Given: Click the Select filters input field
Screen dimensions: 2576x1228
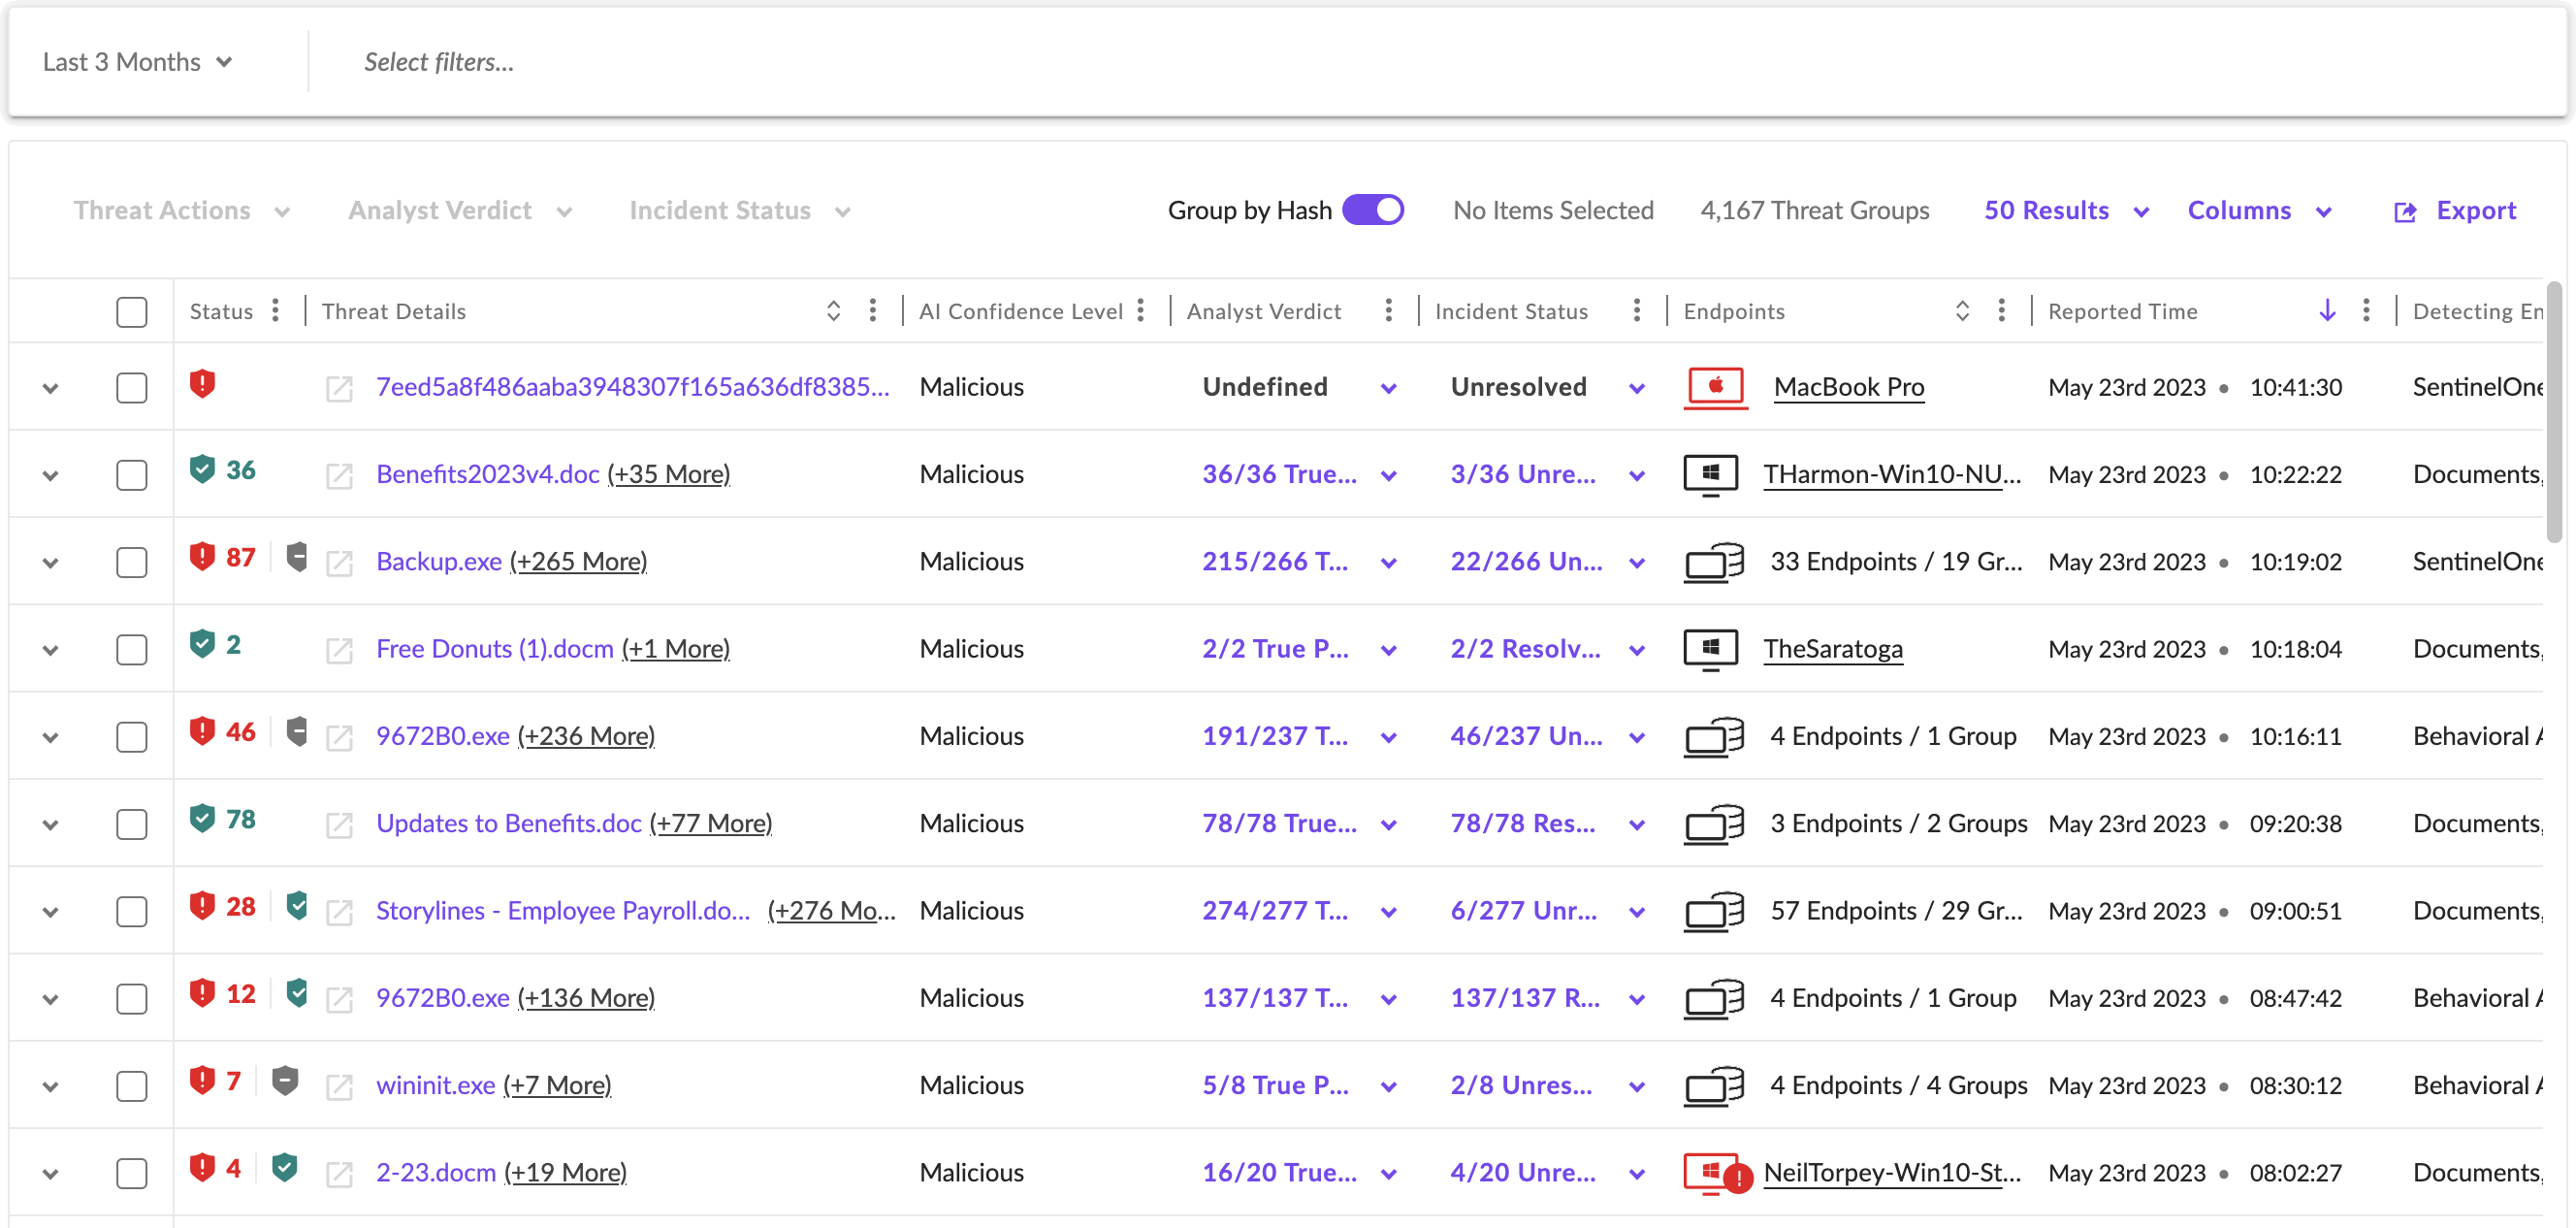Looking at the screenshot, I should [x=439, y=62].
